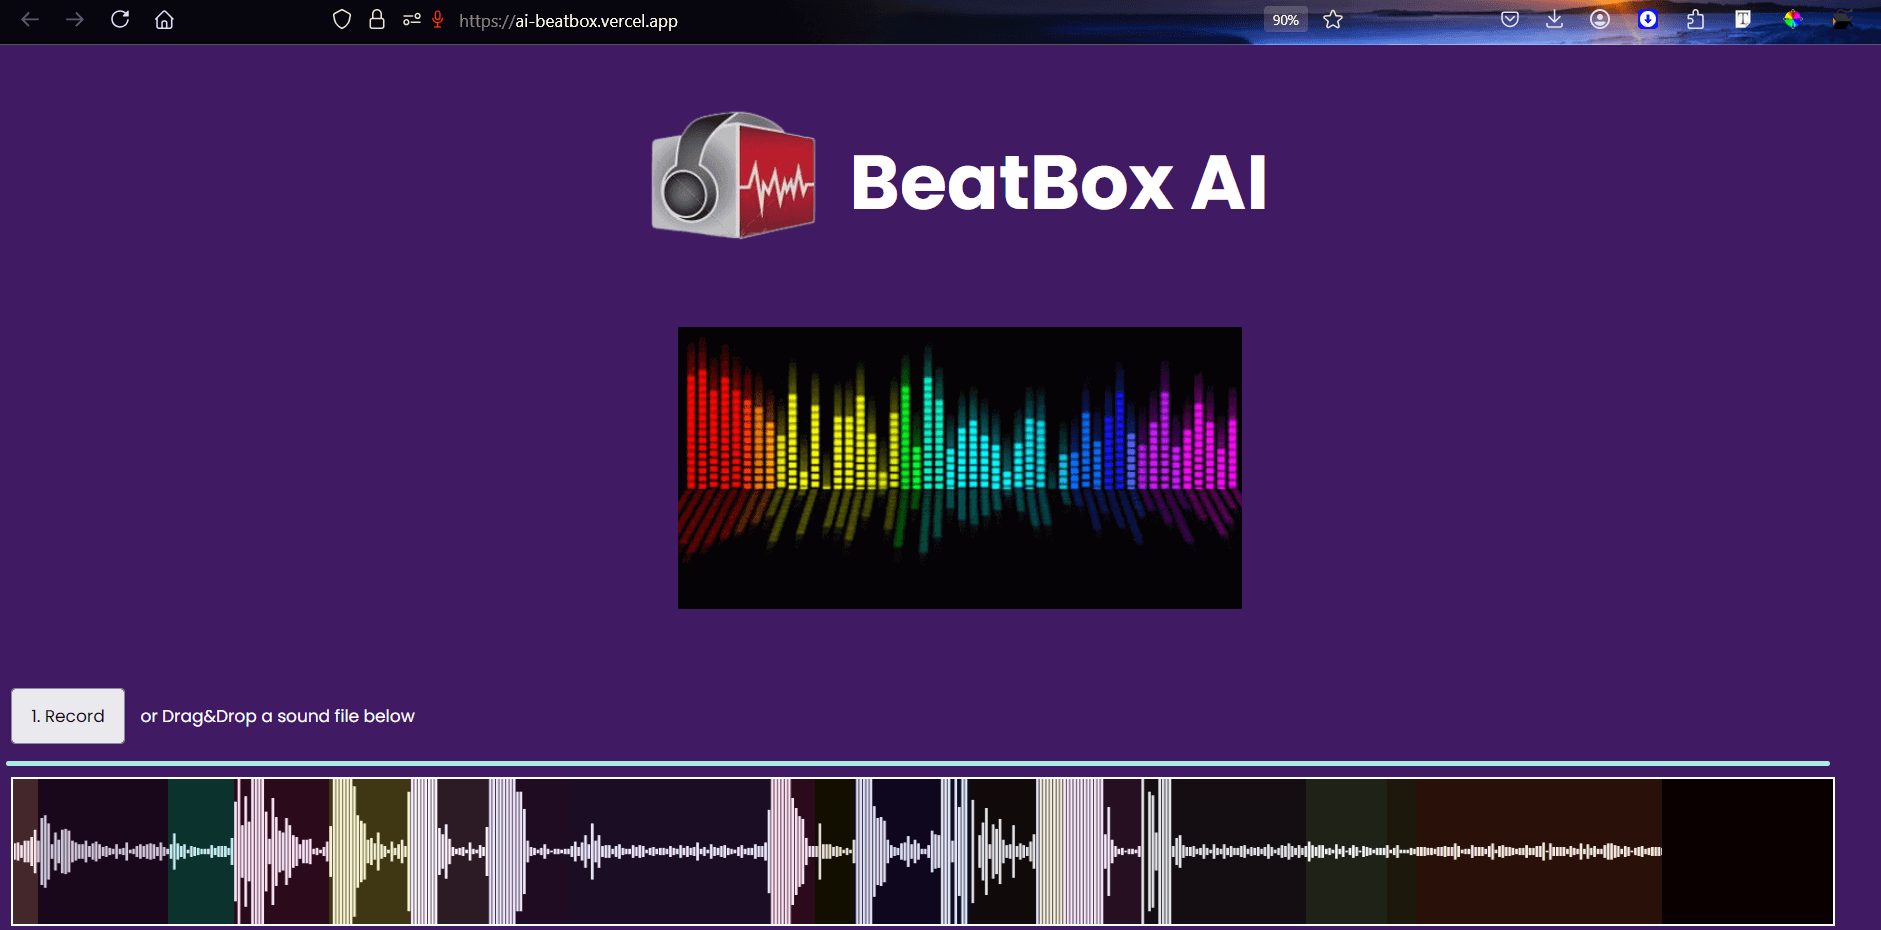Go to homepage via home icon
This screenshot has width=1881, height=930.
(x=165, y=19)
